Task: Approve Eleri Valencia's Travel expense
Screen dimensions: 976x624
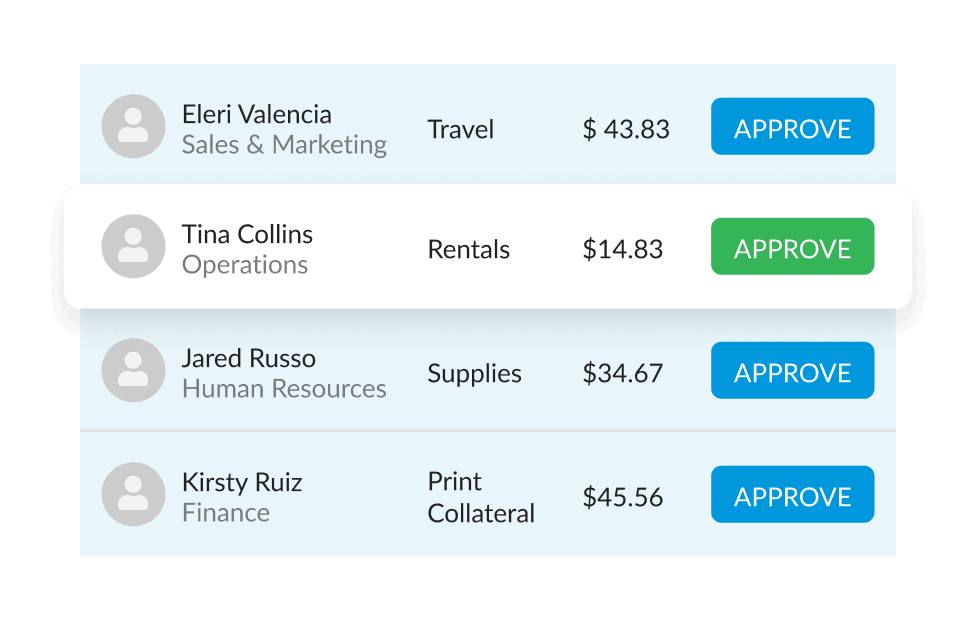Action: [792, 126]
